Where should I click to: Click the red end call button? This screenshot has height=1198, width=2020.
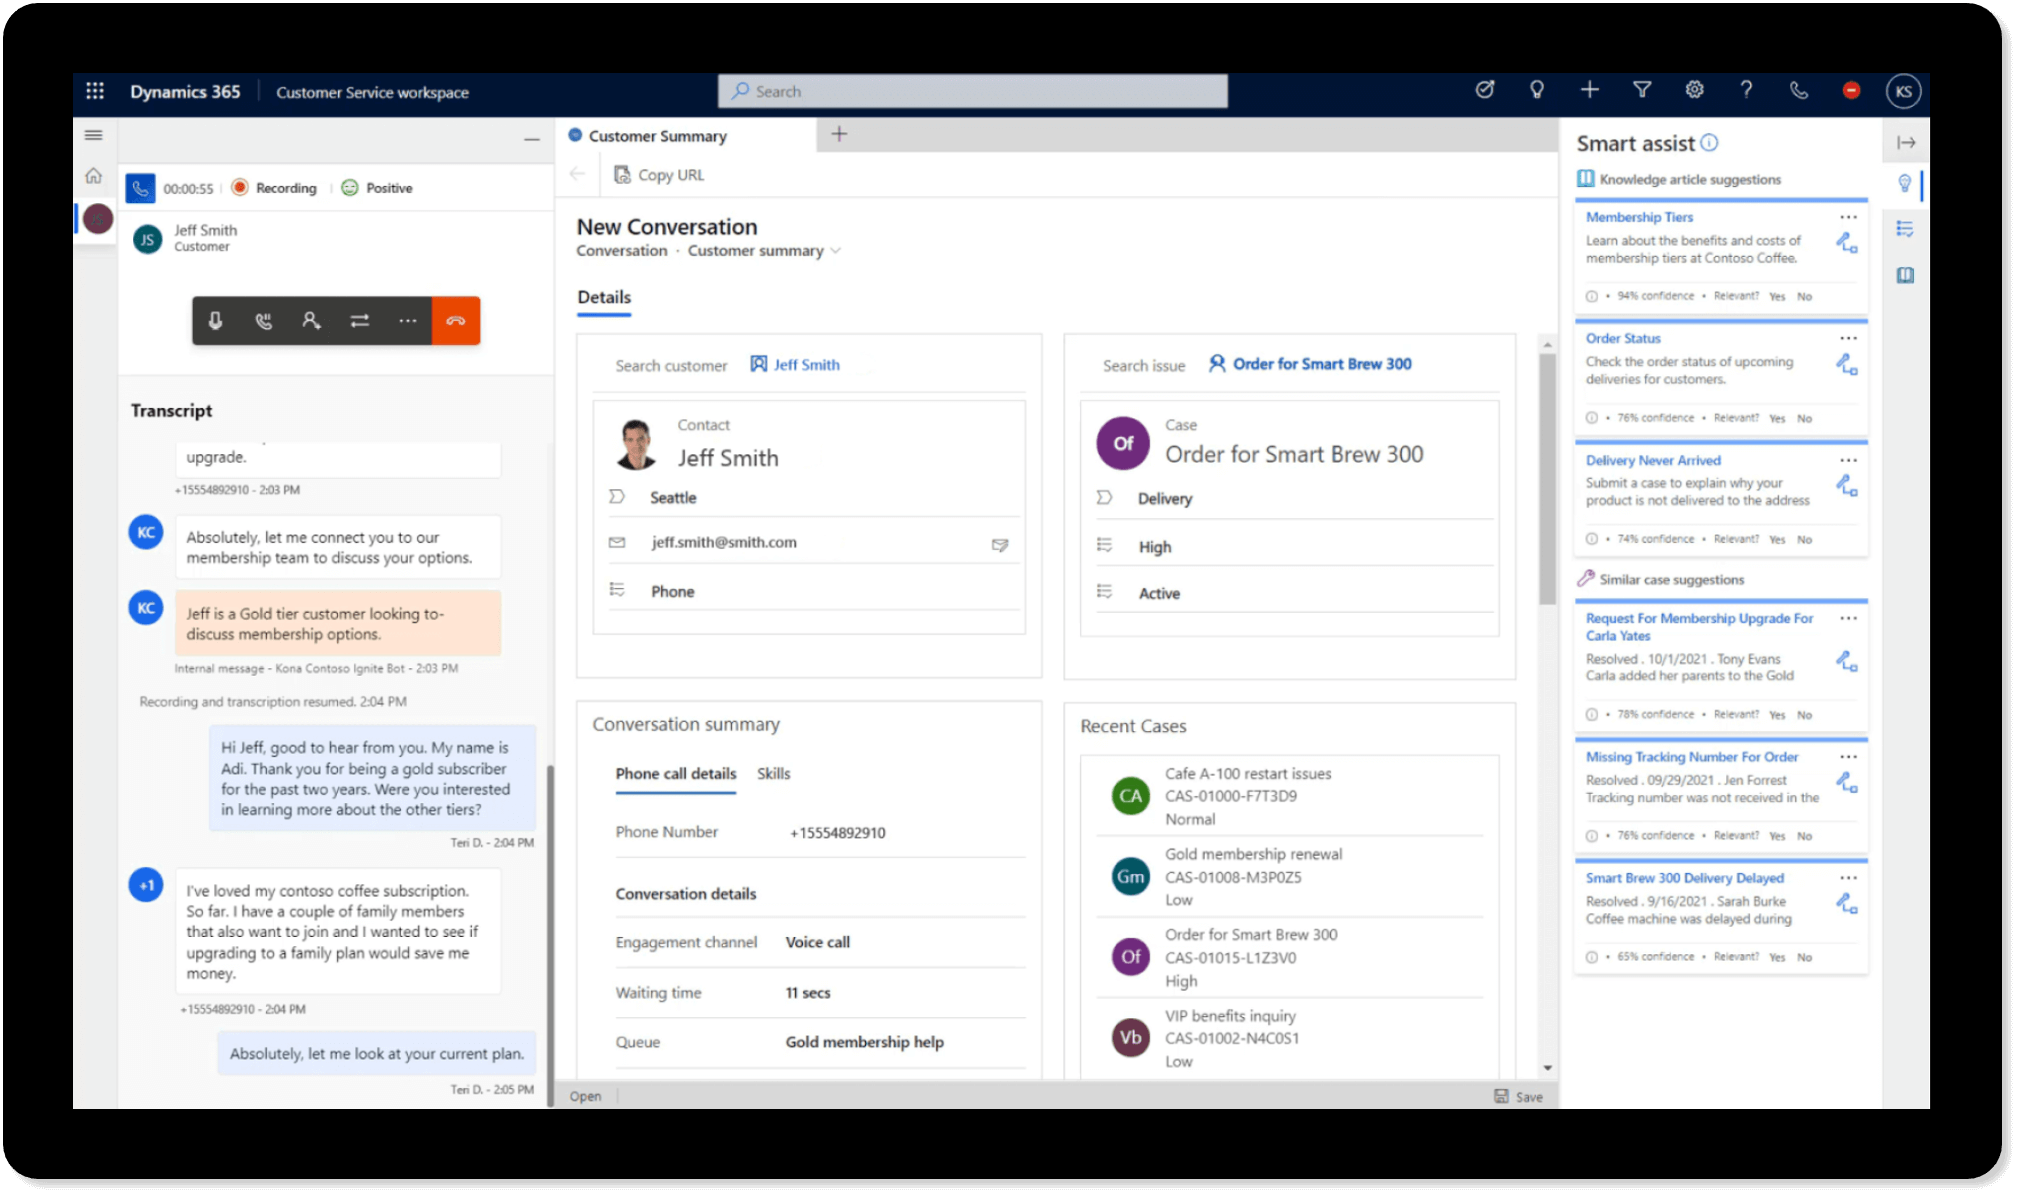pyautogui.click(x=456, y=321)
